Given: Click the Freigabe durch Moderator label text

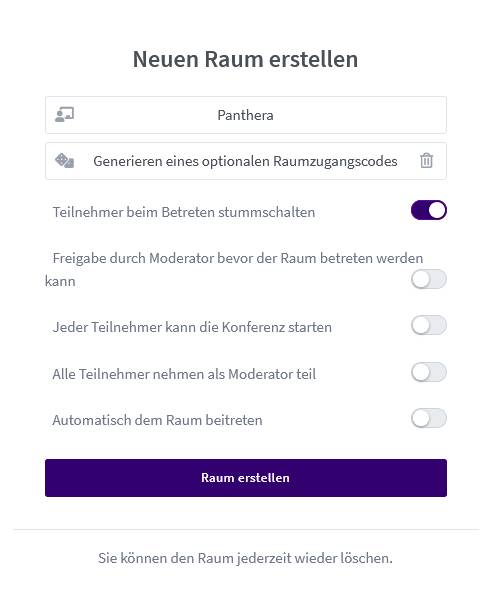Looking at the screenshot, I should click(234, 270).
